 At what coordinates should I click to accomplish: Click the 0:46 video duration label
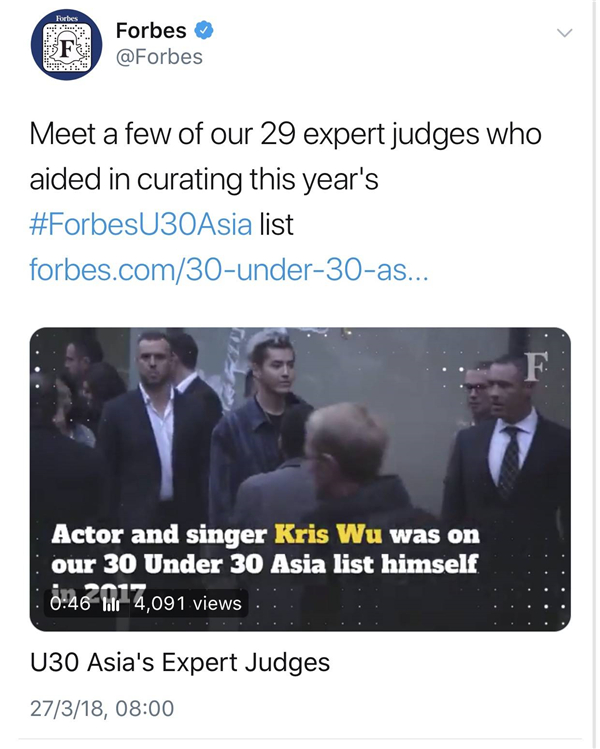[x=69, y=603]
